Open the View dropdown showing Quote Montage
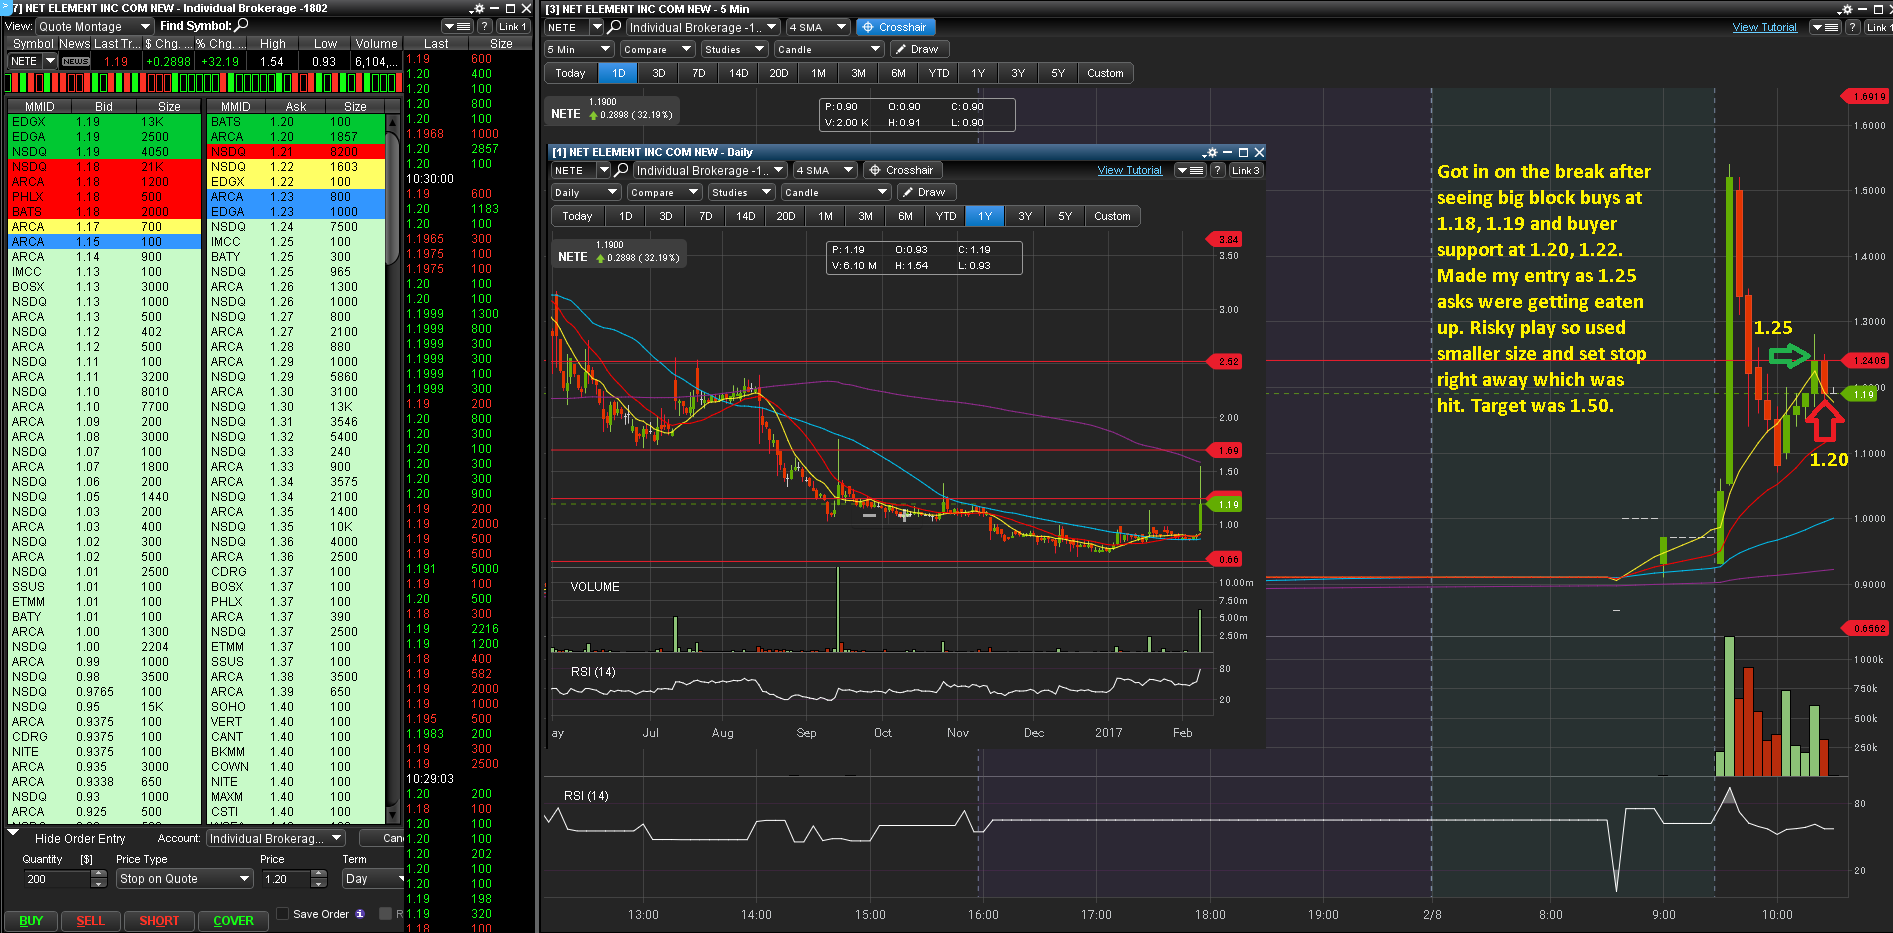The image size is (1893, 933). [94, 26]
